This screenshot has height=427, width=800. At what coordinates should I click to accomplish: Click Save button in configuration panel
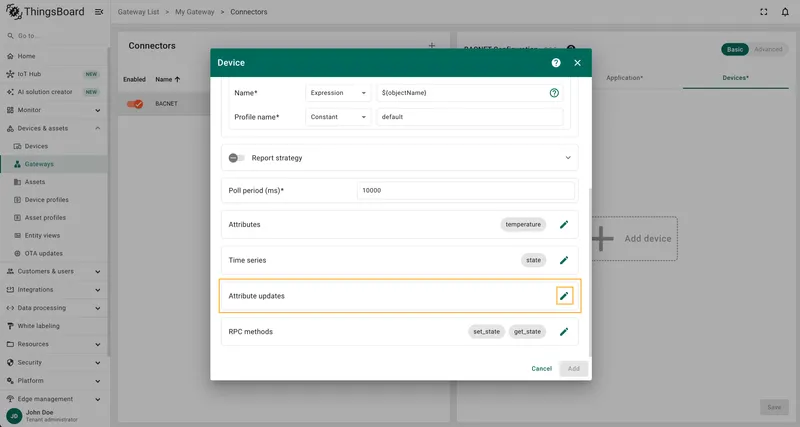pyautogui.click(x=774, y=407)
